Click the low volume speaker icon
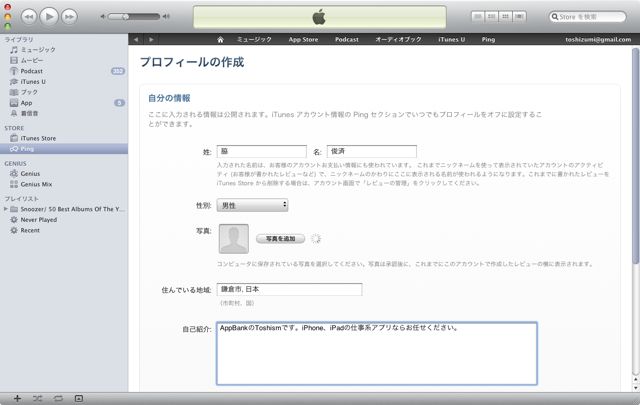The image size is (640, 405). pyautogui.click(x=103, y=17)
